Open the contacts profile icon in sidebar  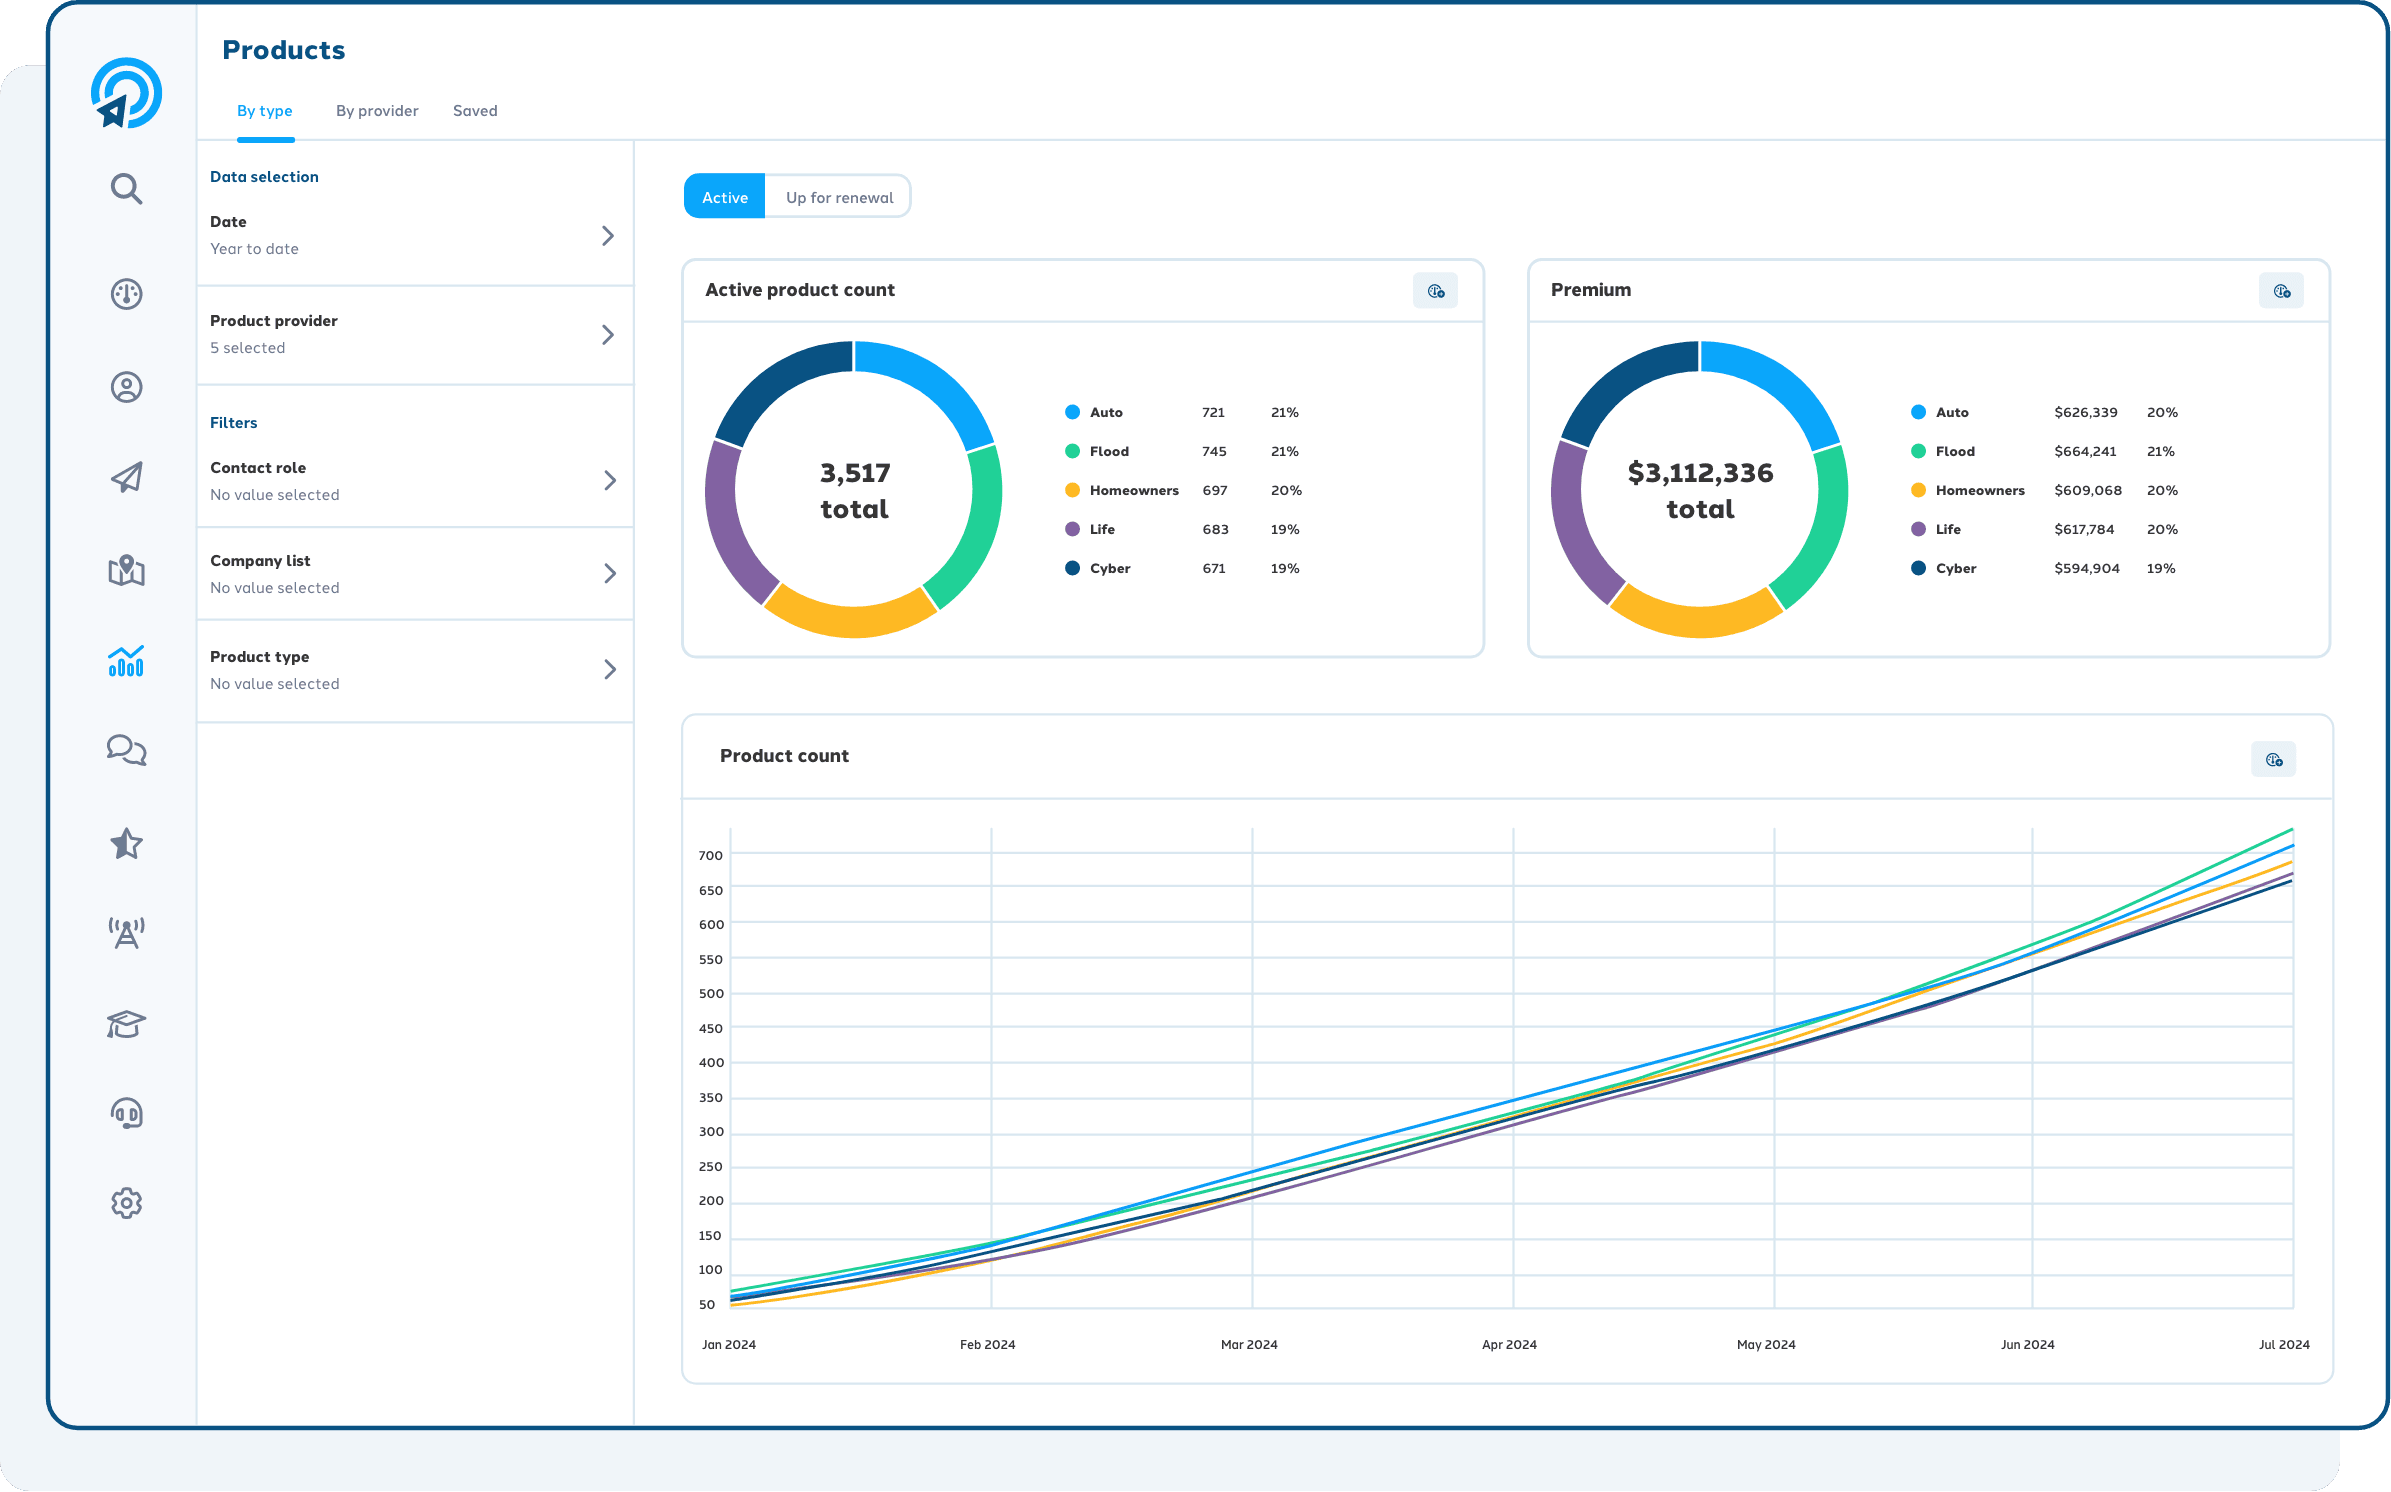126,387
